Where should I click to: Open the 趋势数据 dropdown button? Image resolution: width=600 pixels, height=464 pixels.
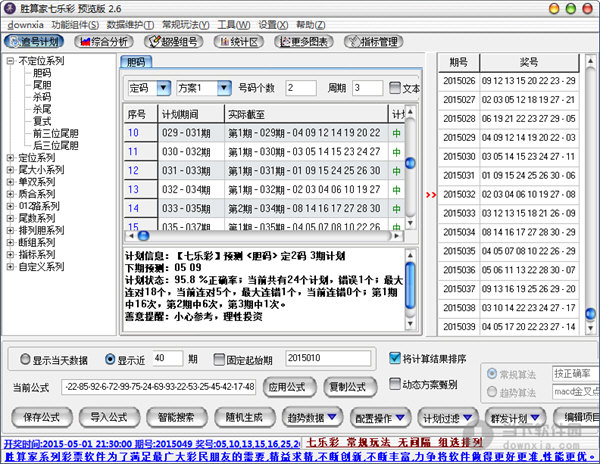pyautogui.click(x=312, y=417)
